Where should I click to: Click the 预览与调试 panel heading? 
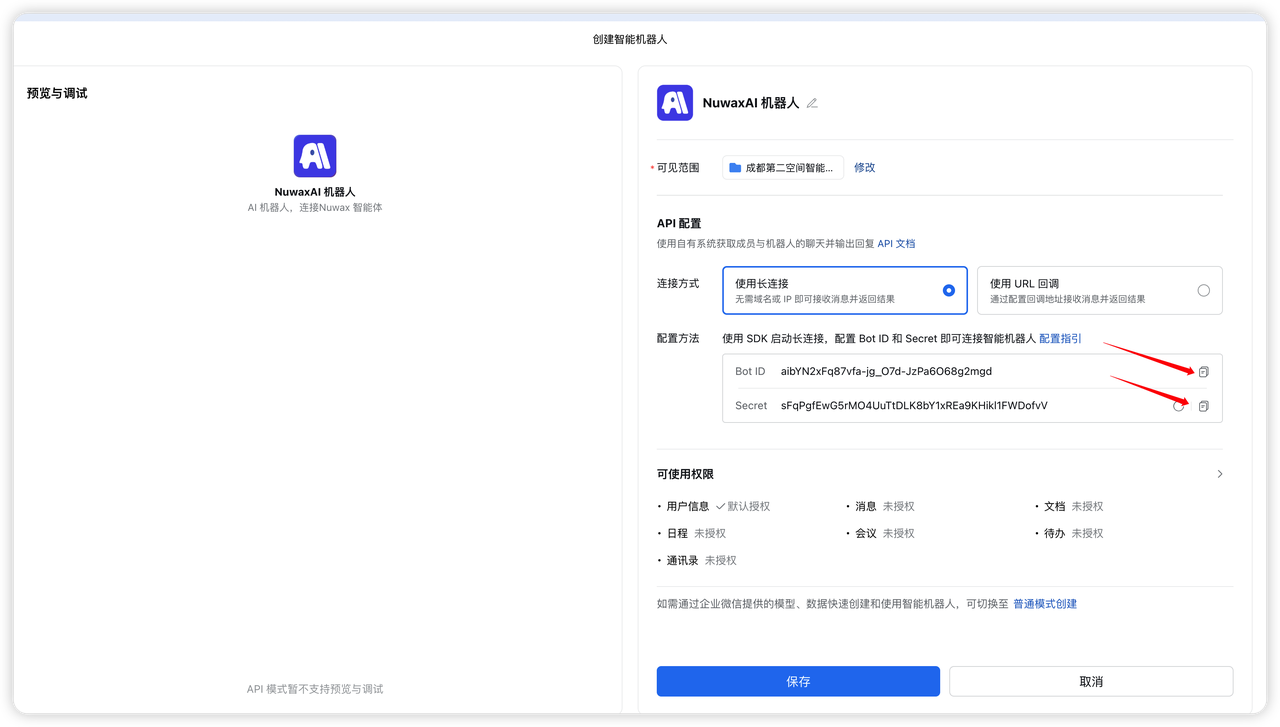pos(57,93)
